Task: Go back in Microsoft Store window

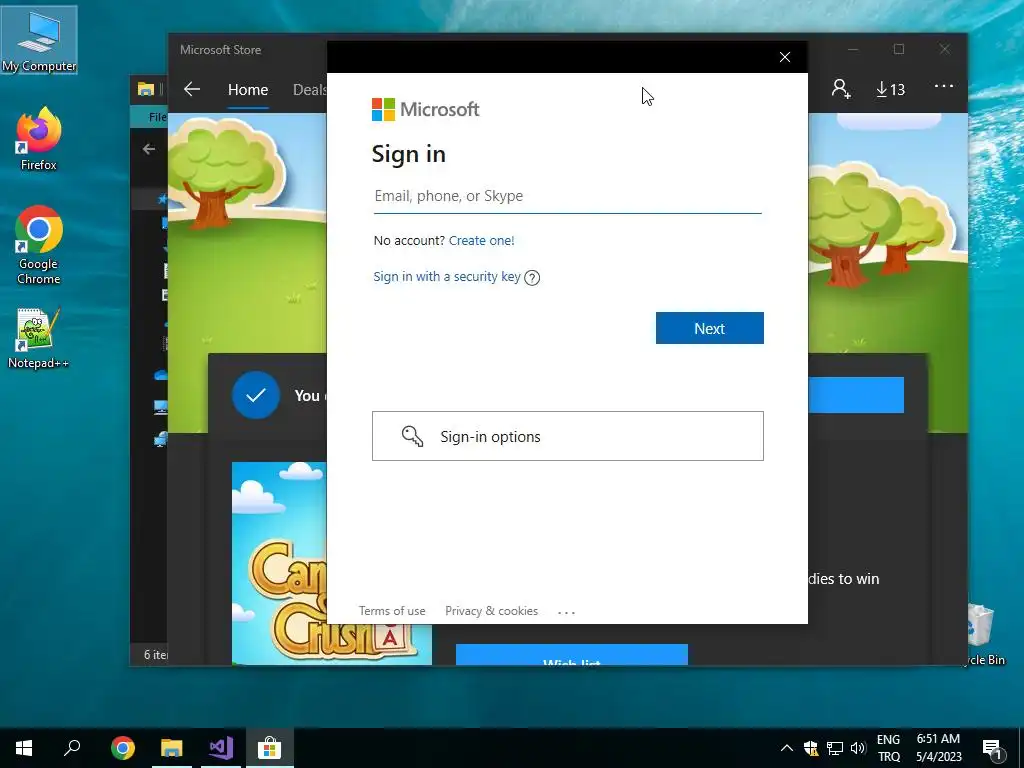Action: 192,89
